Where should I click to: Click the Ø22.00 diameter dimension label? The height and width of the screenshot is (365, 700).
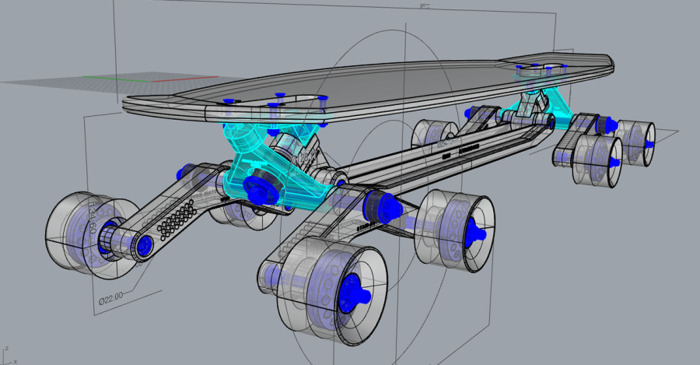coord(111,298)
